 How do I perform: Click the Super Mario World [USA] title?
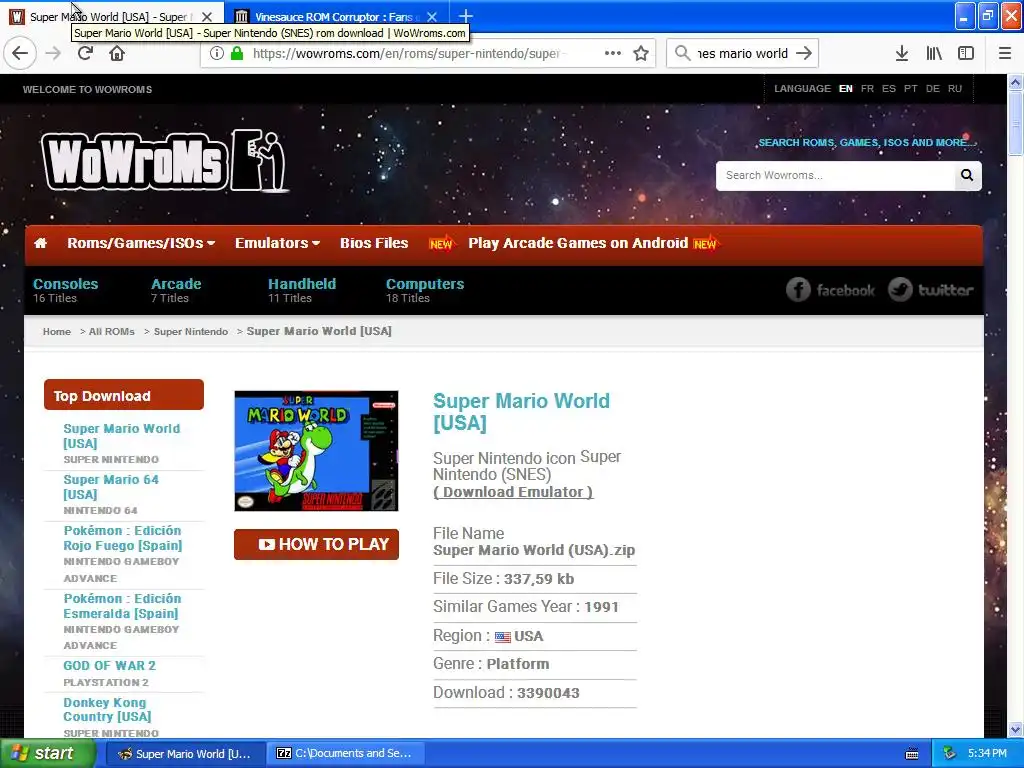click(521, 411)
